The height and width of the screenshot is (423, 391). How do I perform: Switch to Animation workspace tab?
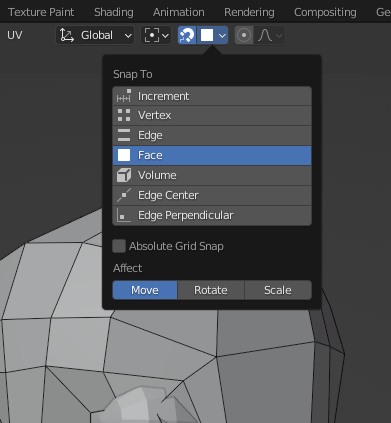click(x=179, y=12)
